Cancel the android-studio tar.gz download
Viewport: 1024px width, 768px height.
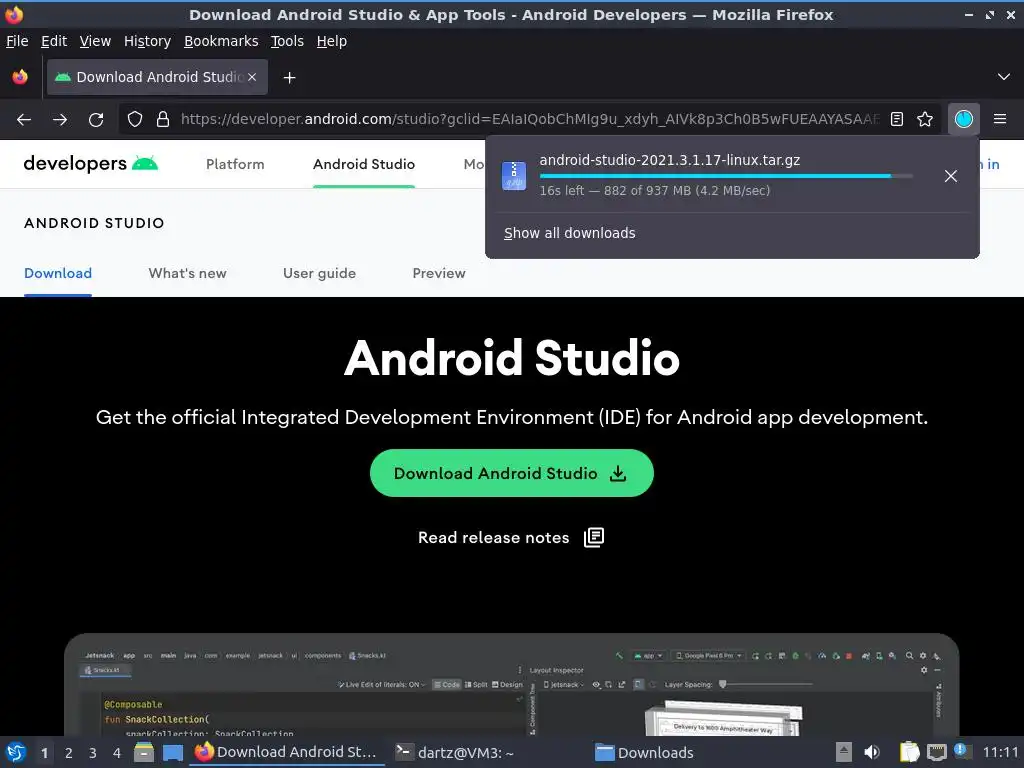(x=950, y=176)
